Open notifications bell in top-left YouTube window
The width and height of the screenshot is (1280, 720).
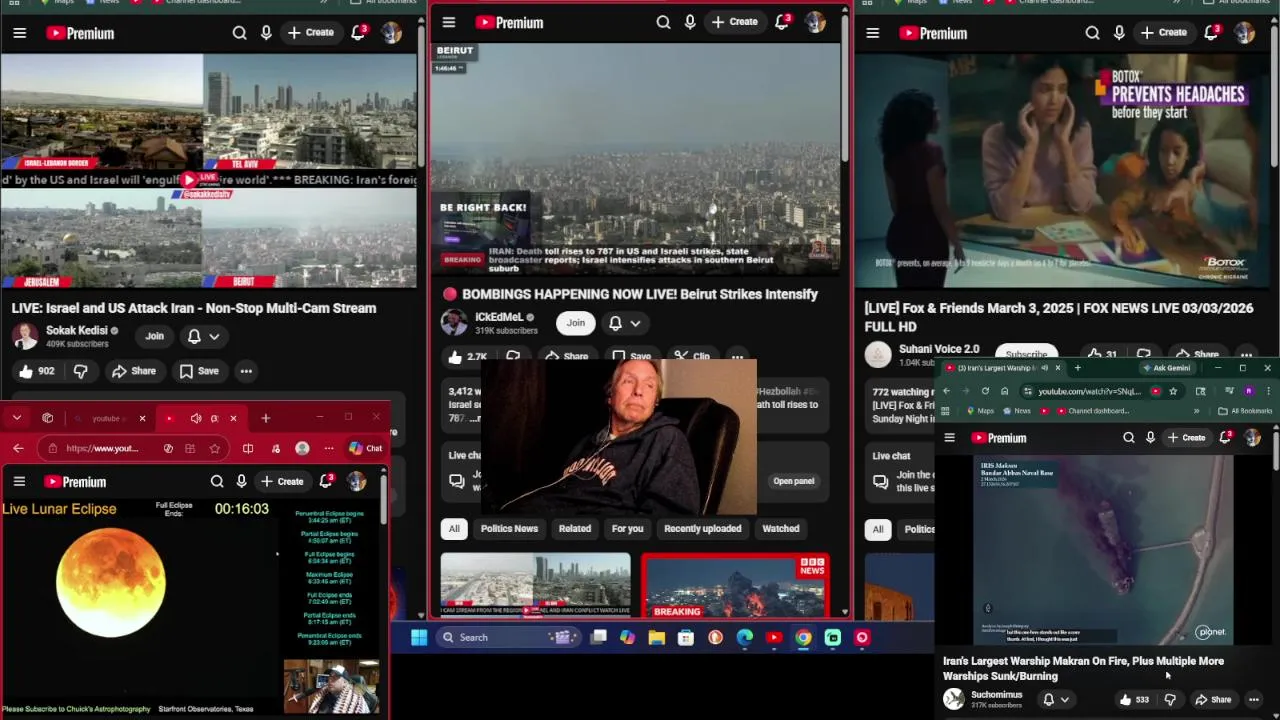point(358,33)
